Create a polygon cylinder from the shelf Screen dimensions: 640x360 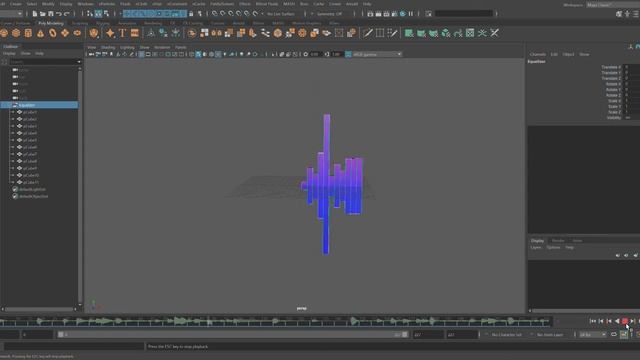pyautogui.click(x=28, y=33)
